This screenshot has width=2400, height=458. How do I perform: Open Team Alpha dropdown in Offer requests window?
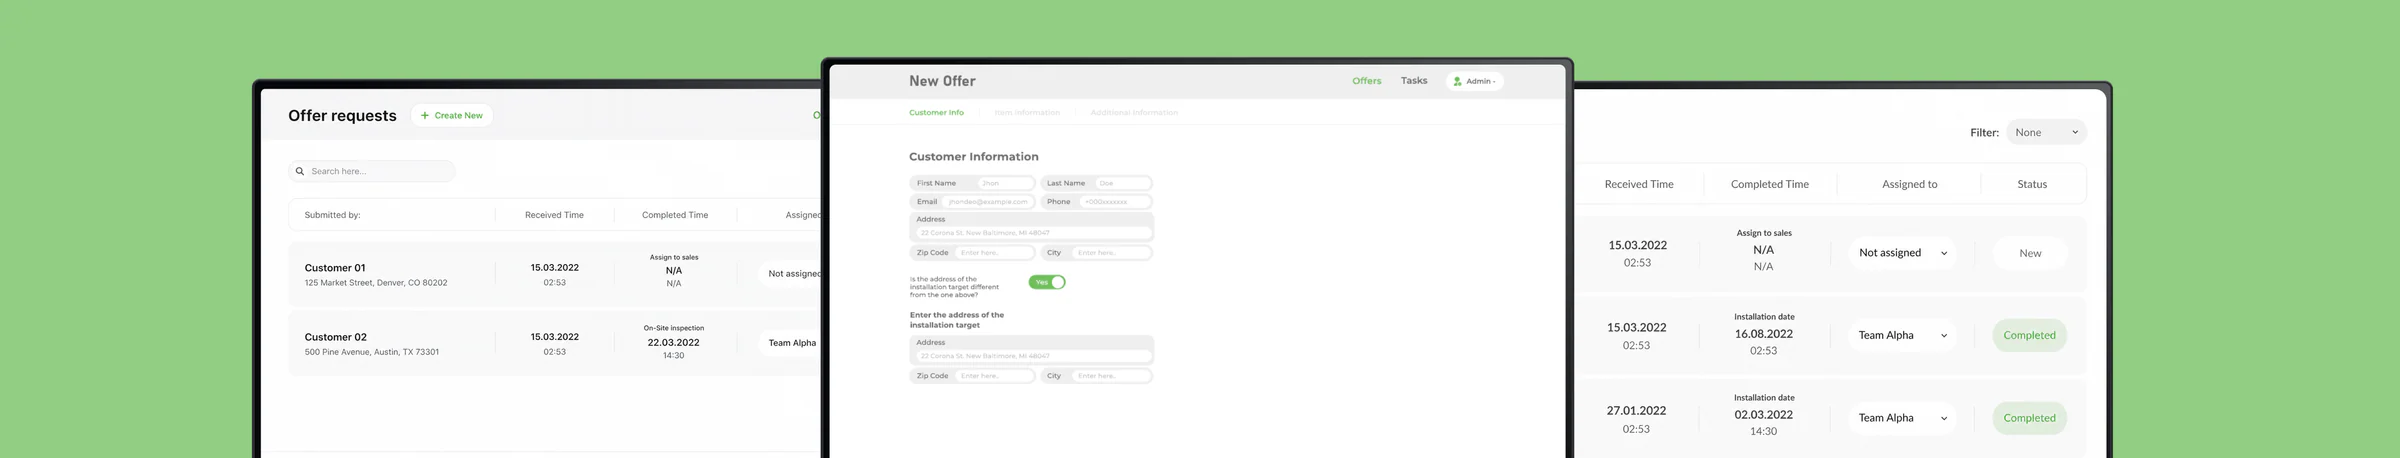(x=792, y=343)
